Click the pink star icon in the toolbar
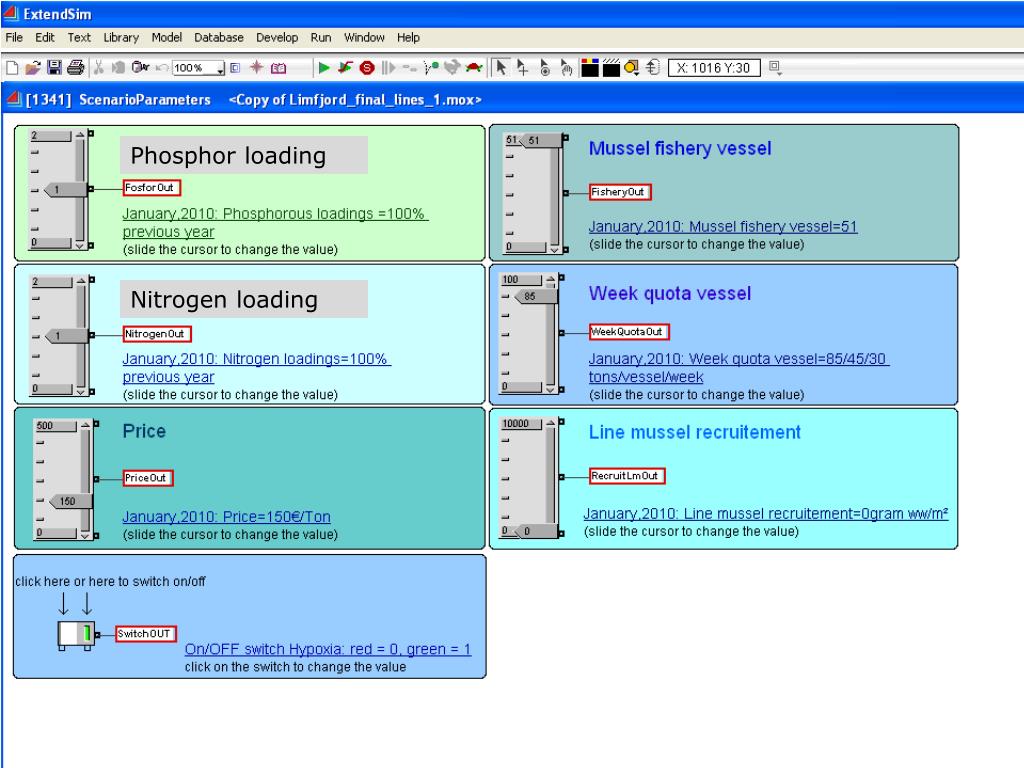 257,67
